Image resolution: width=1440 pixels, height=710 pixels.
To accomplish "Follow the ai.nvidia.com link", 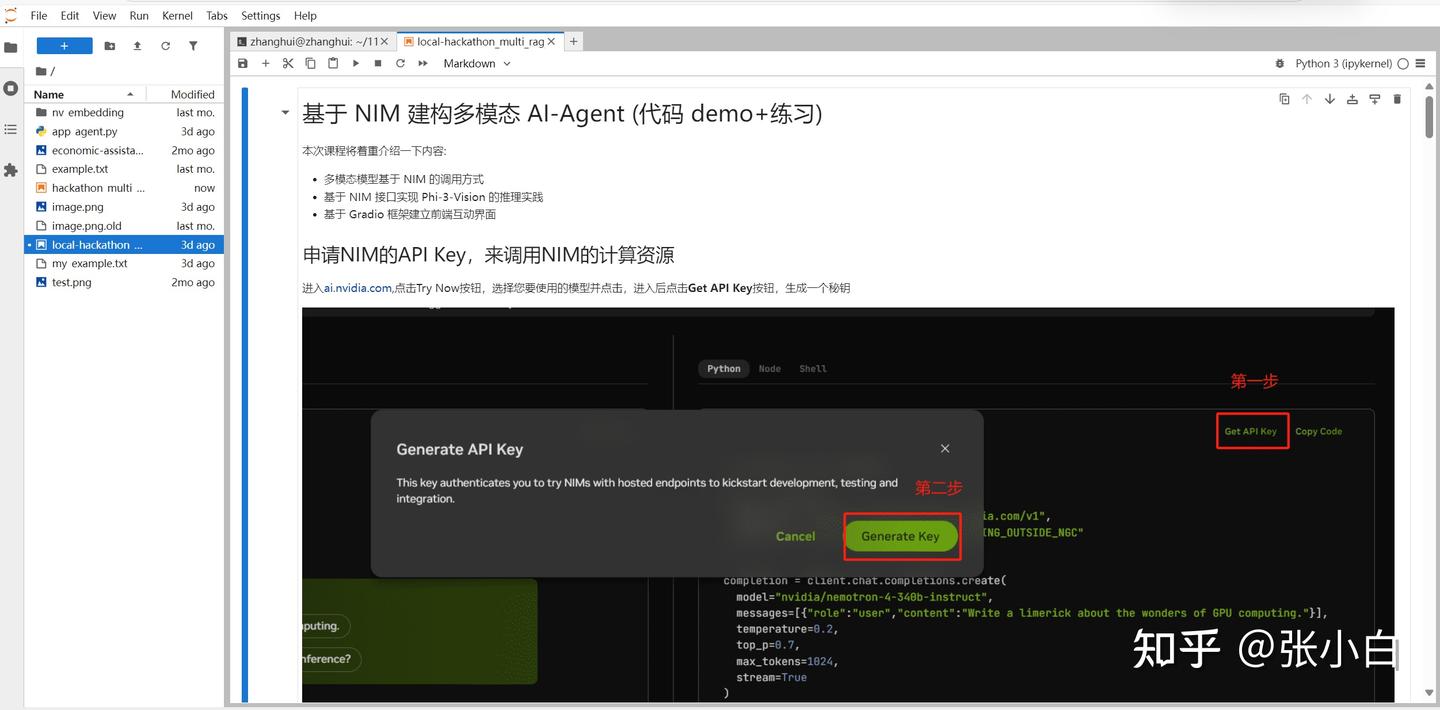I will click(x=358, y=288).
